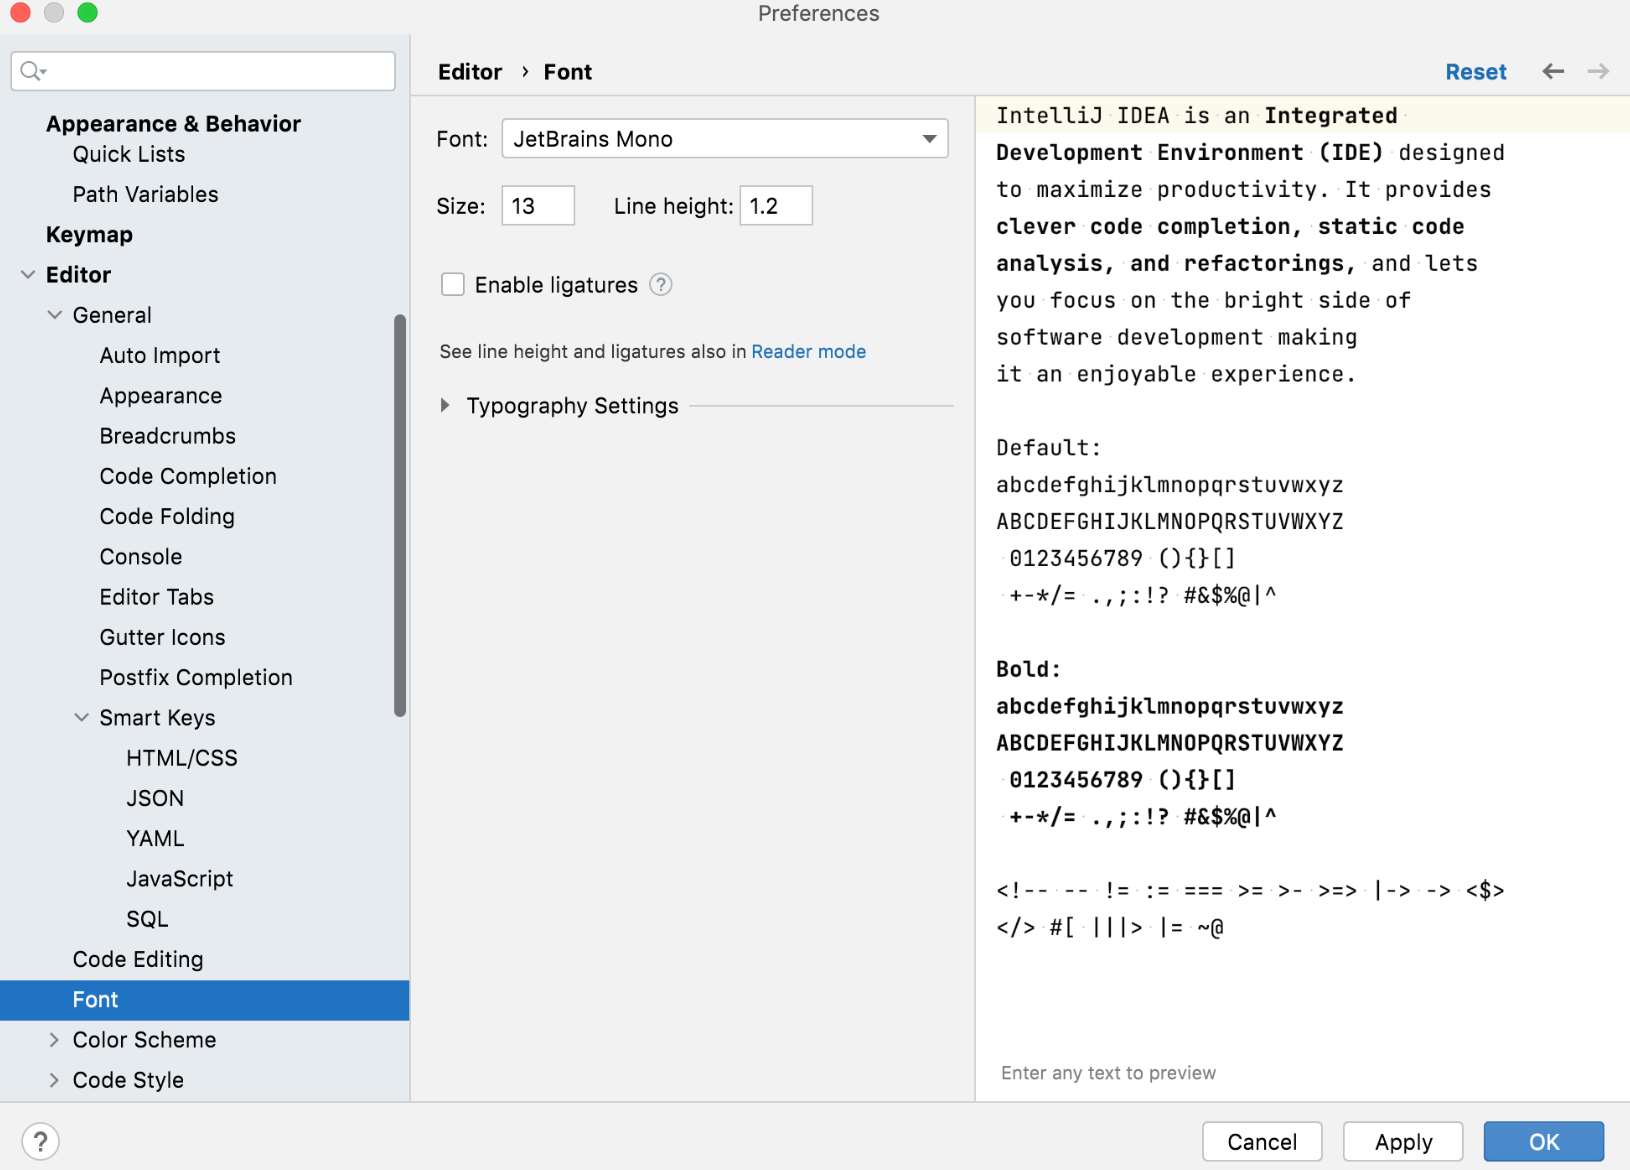
Task: Click the font Size input field
Action: pos(537,205)
